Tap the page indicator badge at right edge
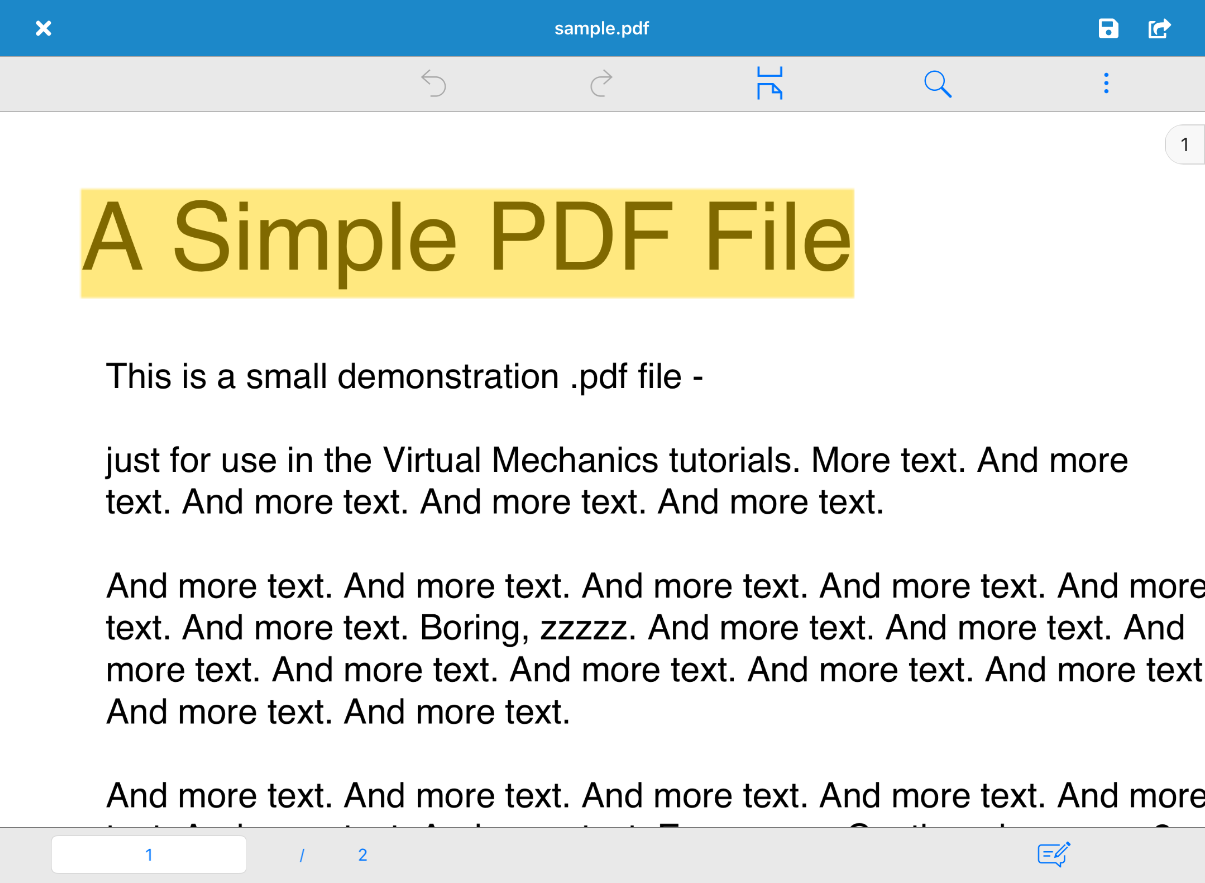 [x=1185, y=145]
